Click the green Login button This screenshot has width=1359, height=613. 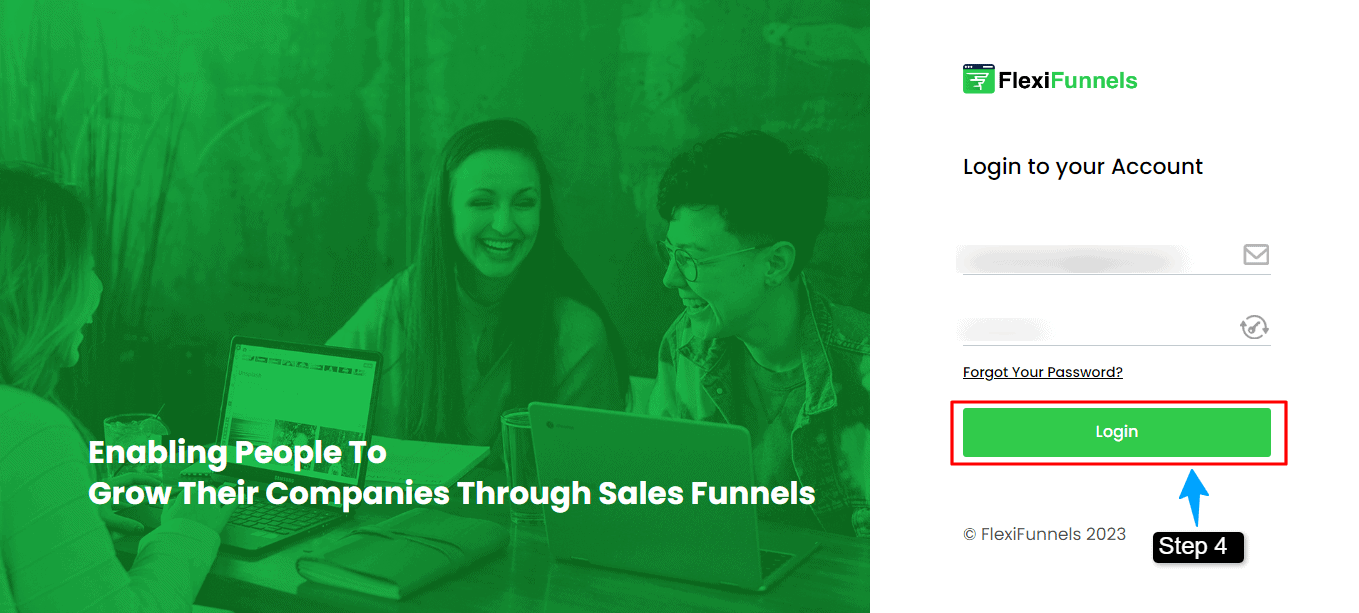pos(1116,432)
